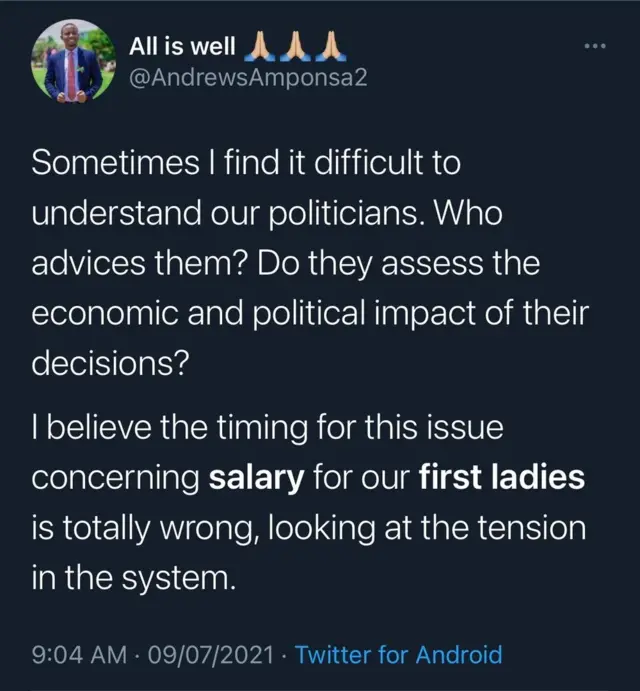Click the last praying hands emoji
The image size is (640, 691).
tap(332, 44)
